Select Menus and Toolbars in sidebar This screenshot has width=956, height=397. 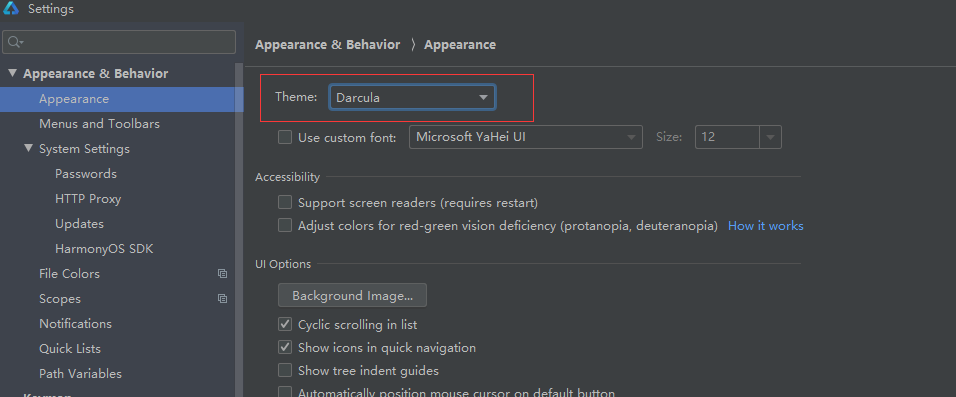click(99, 124)
